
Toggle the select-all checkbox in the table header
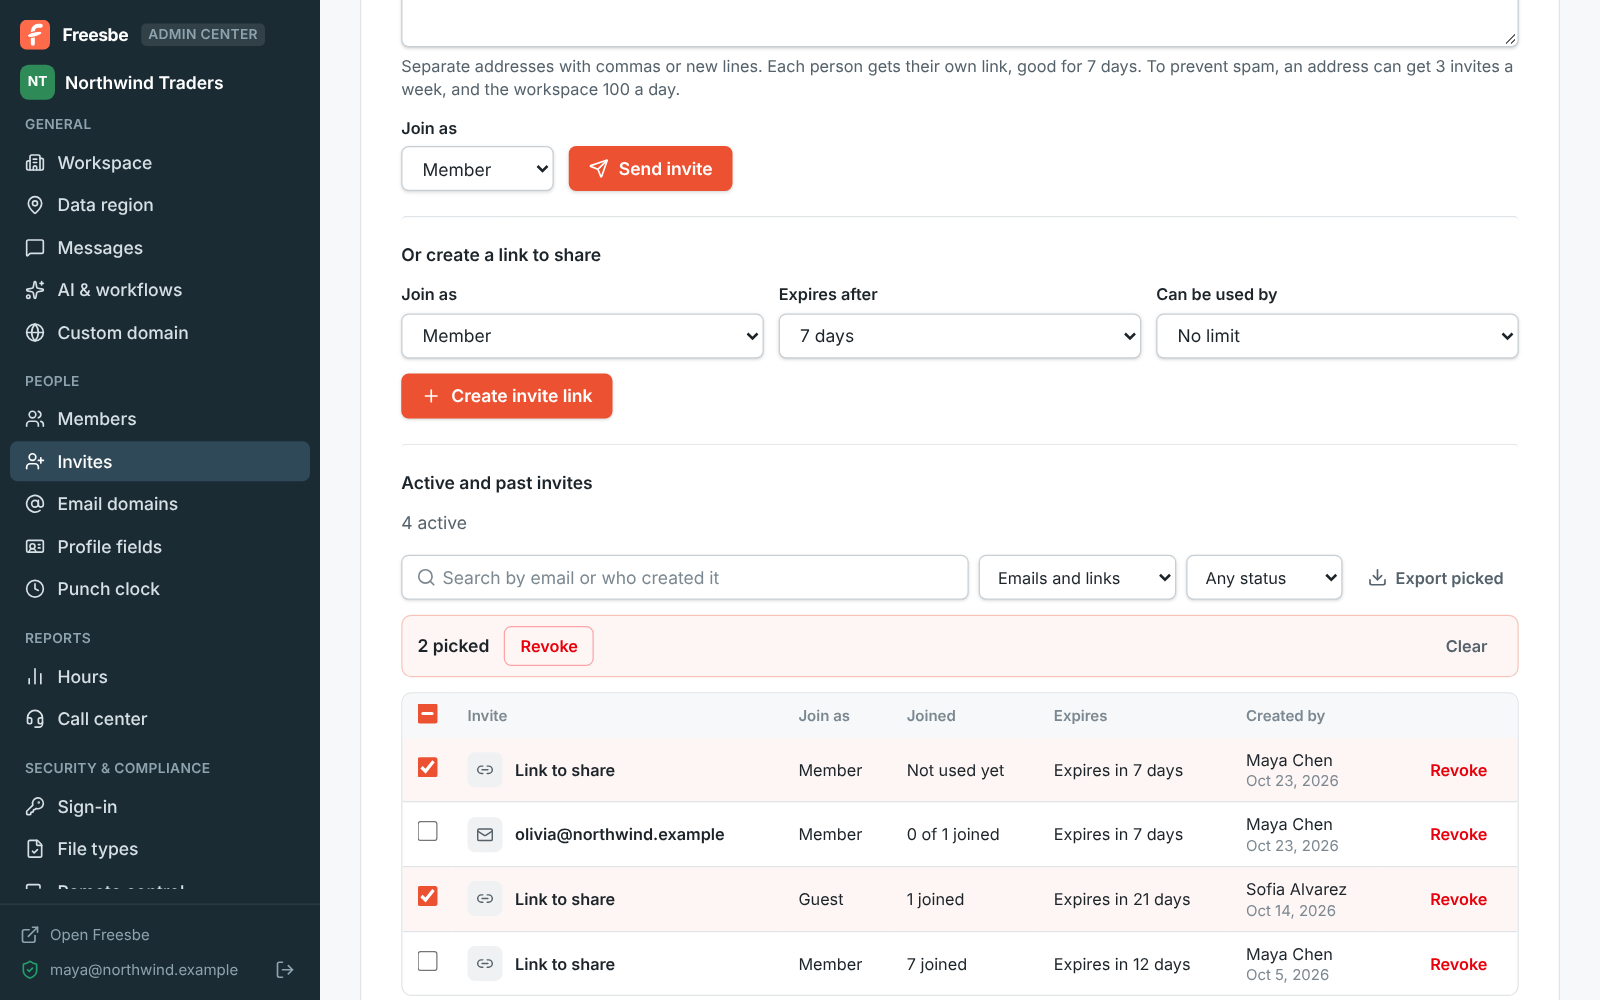pyautogui.click(x=428, y=714)
